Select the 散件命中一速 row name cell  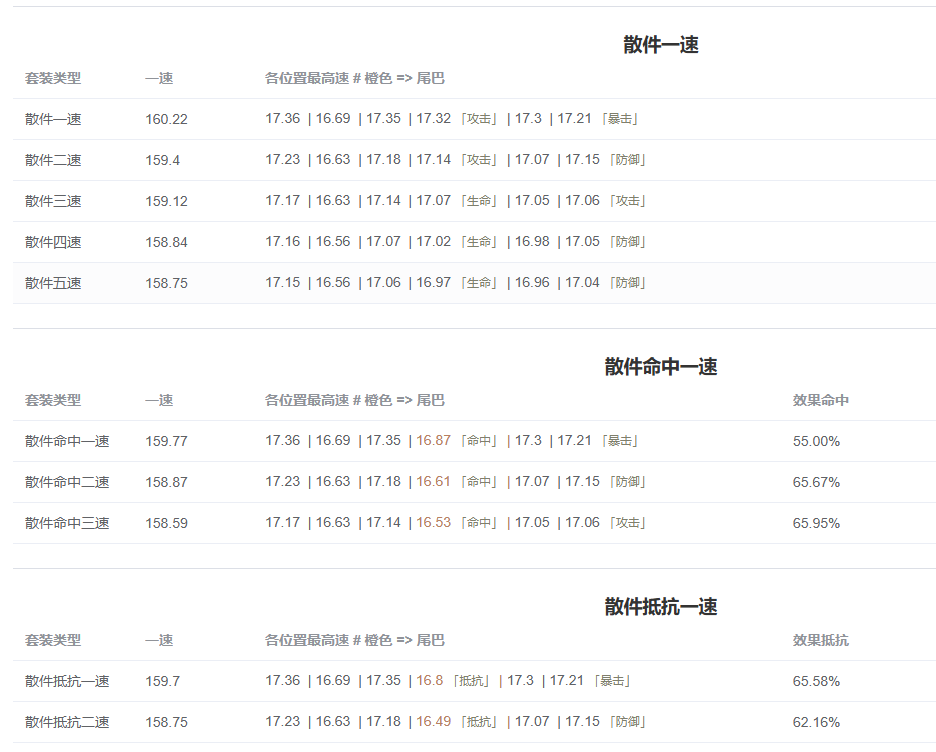pos(67,441)
